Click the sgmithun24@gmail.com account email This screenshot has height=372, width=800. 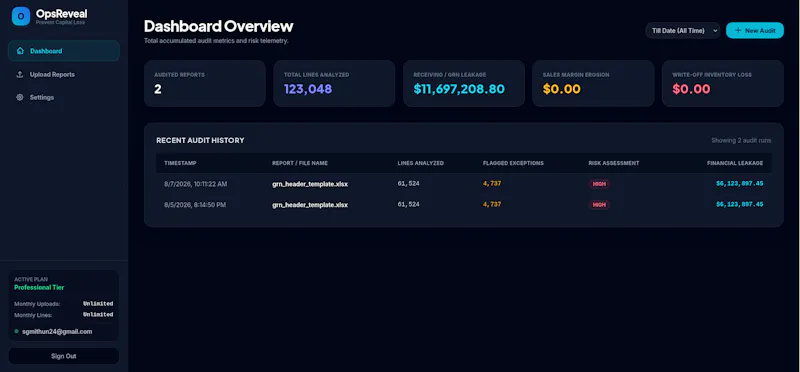tap(57, 332)
